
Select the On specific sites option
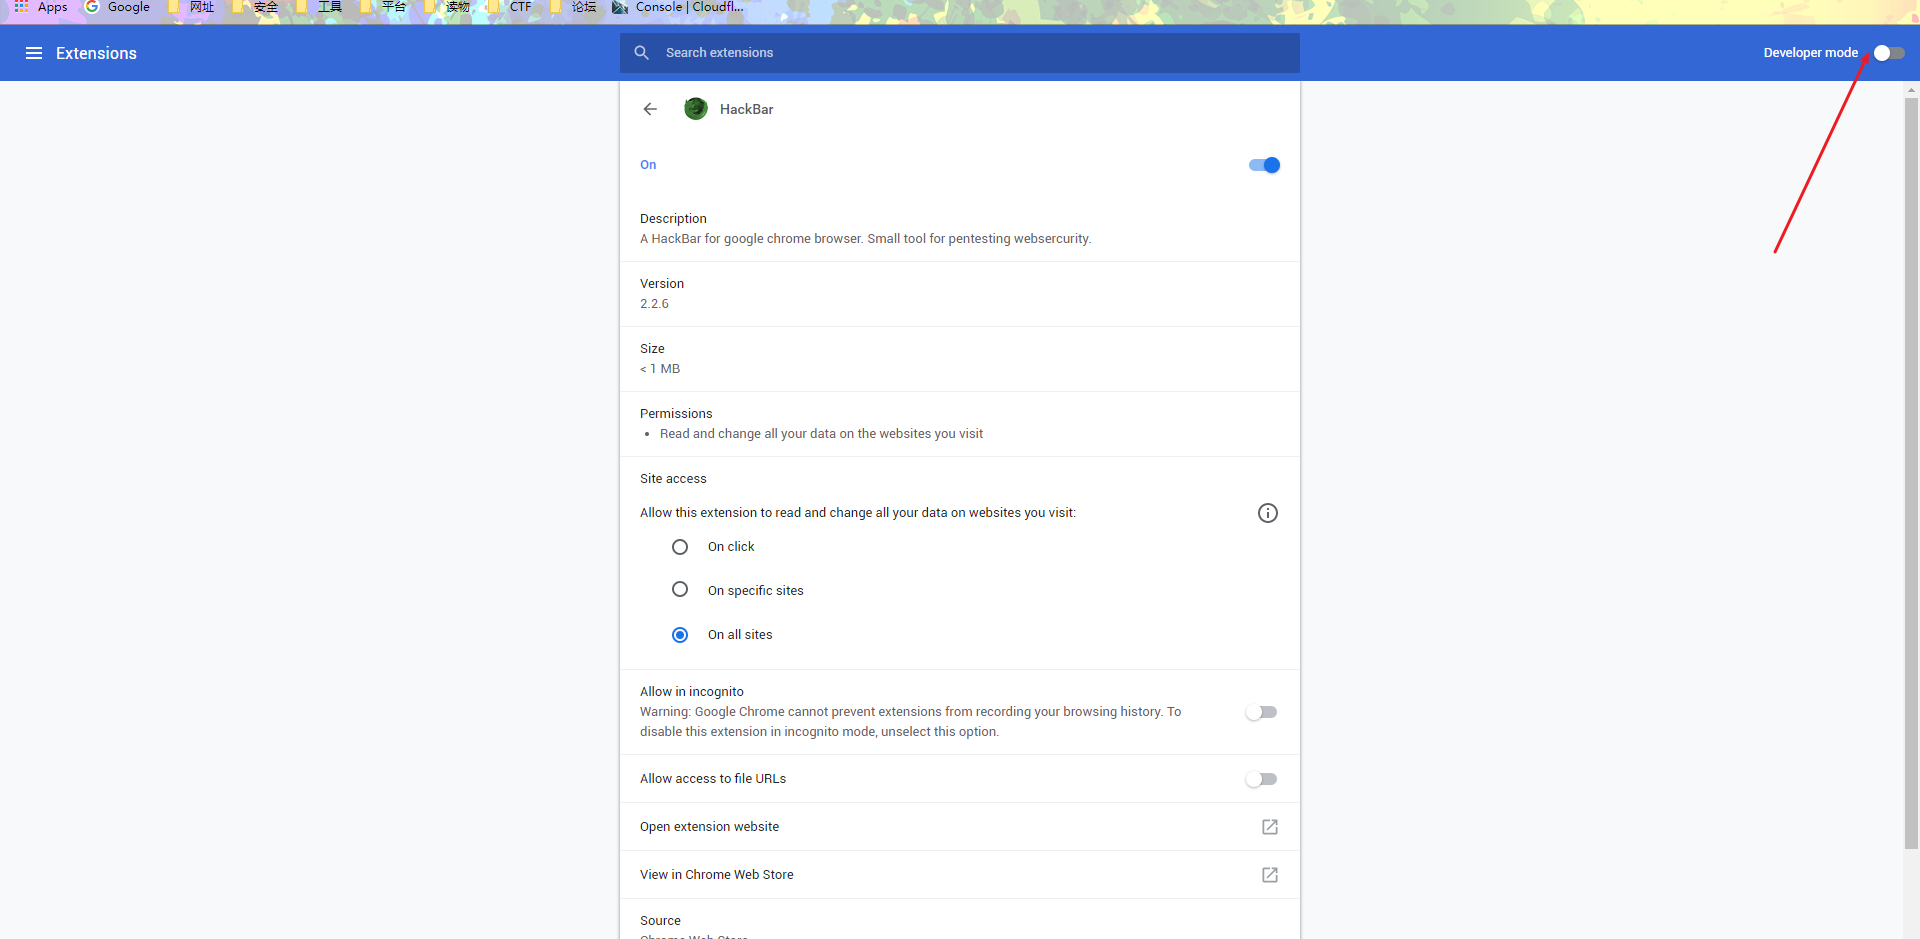coord(680,590)
